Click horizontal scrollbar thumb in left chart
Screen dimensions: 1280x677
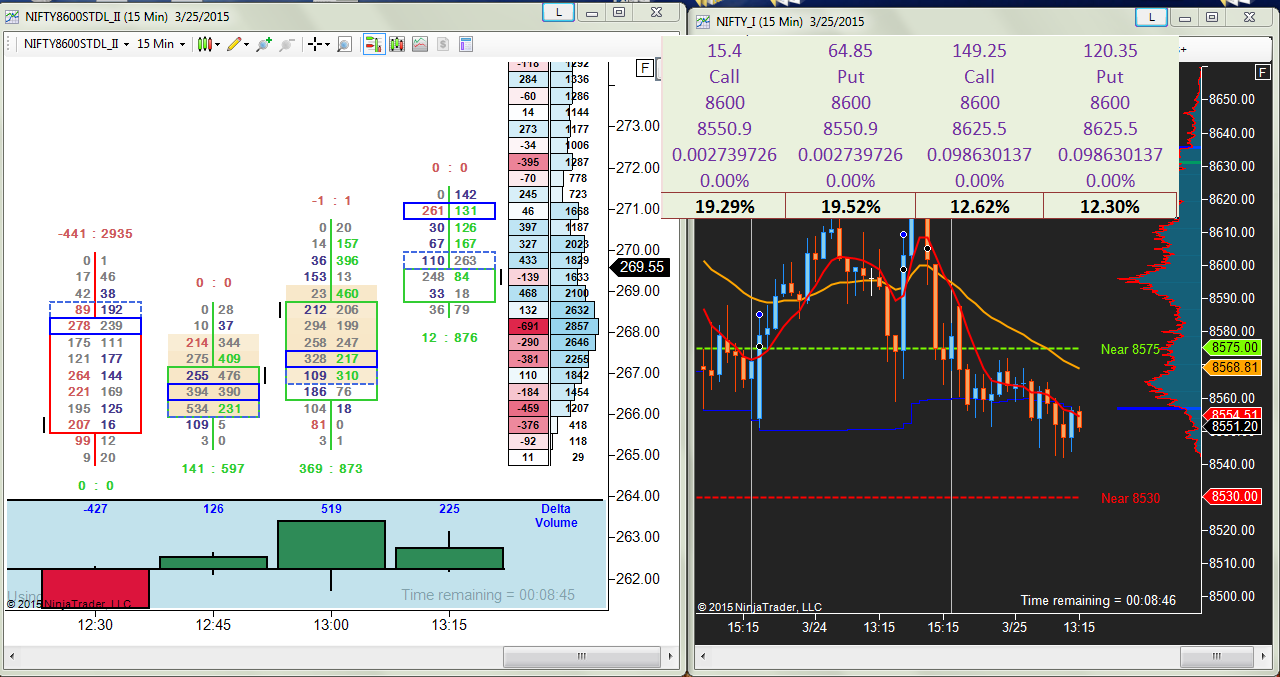[580, 657]
